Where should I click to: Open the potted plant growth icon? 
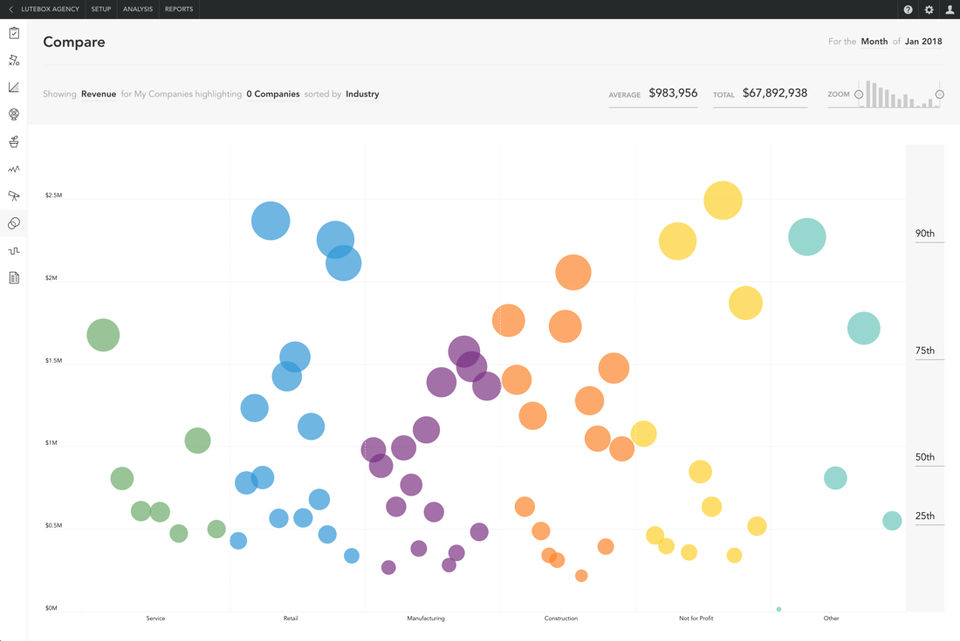pos(13,141)
